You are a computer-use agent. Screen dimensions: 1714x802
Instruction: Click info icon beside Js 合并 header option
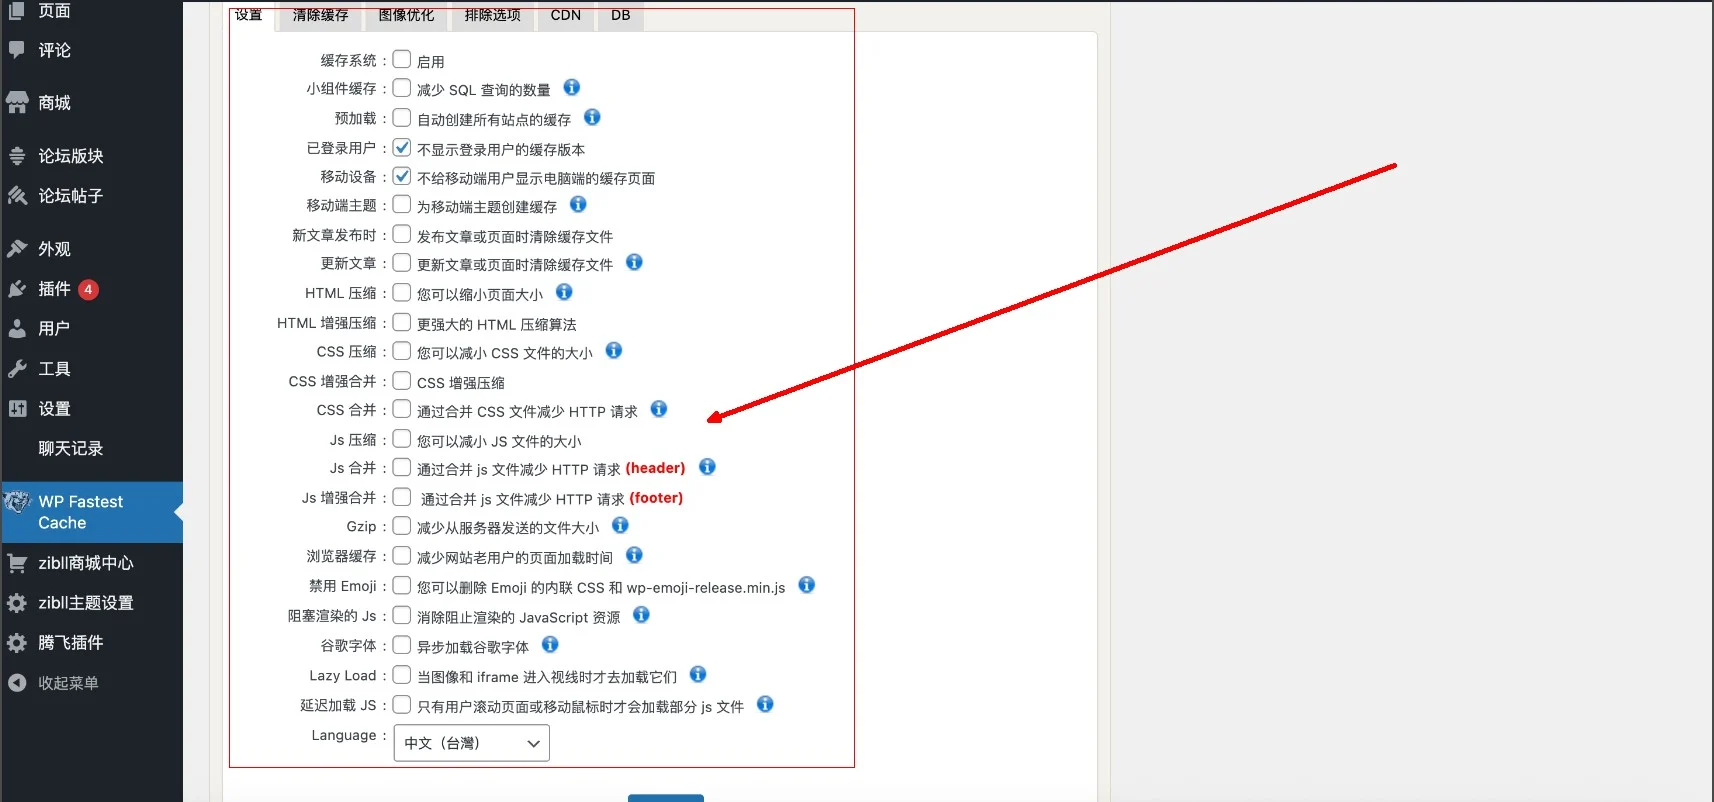(x=707, y=467)
